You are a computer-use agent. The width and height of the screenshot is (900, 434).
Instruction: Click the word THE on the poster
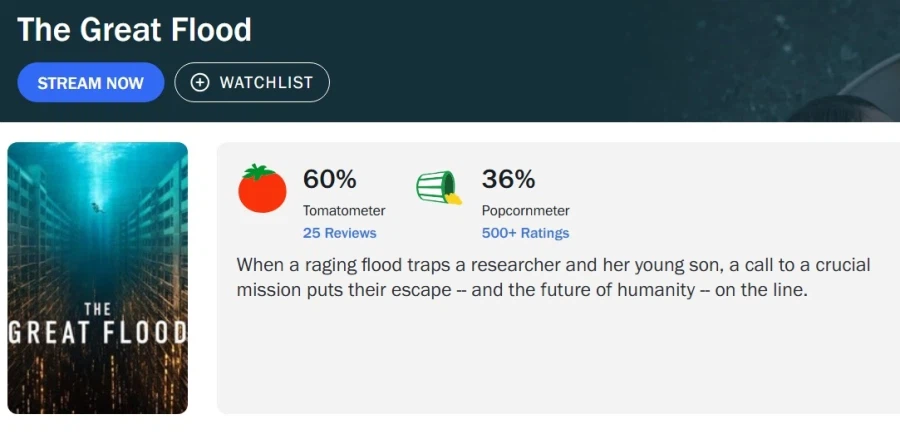pos(98,309)
